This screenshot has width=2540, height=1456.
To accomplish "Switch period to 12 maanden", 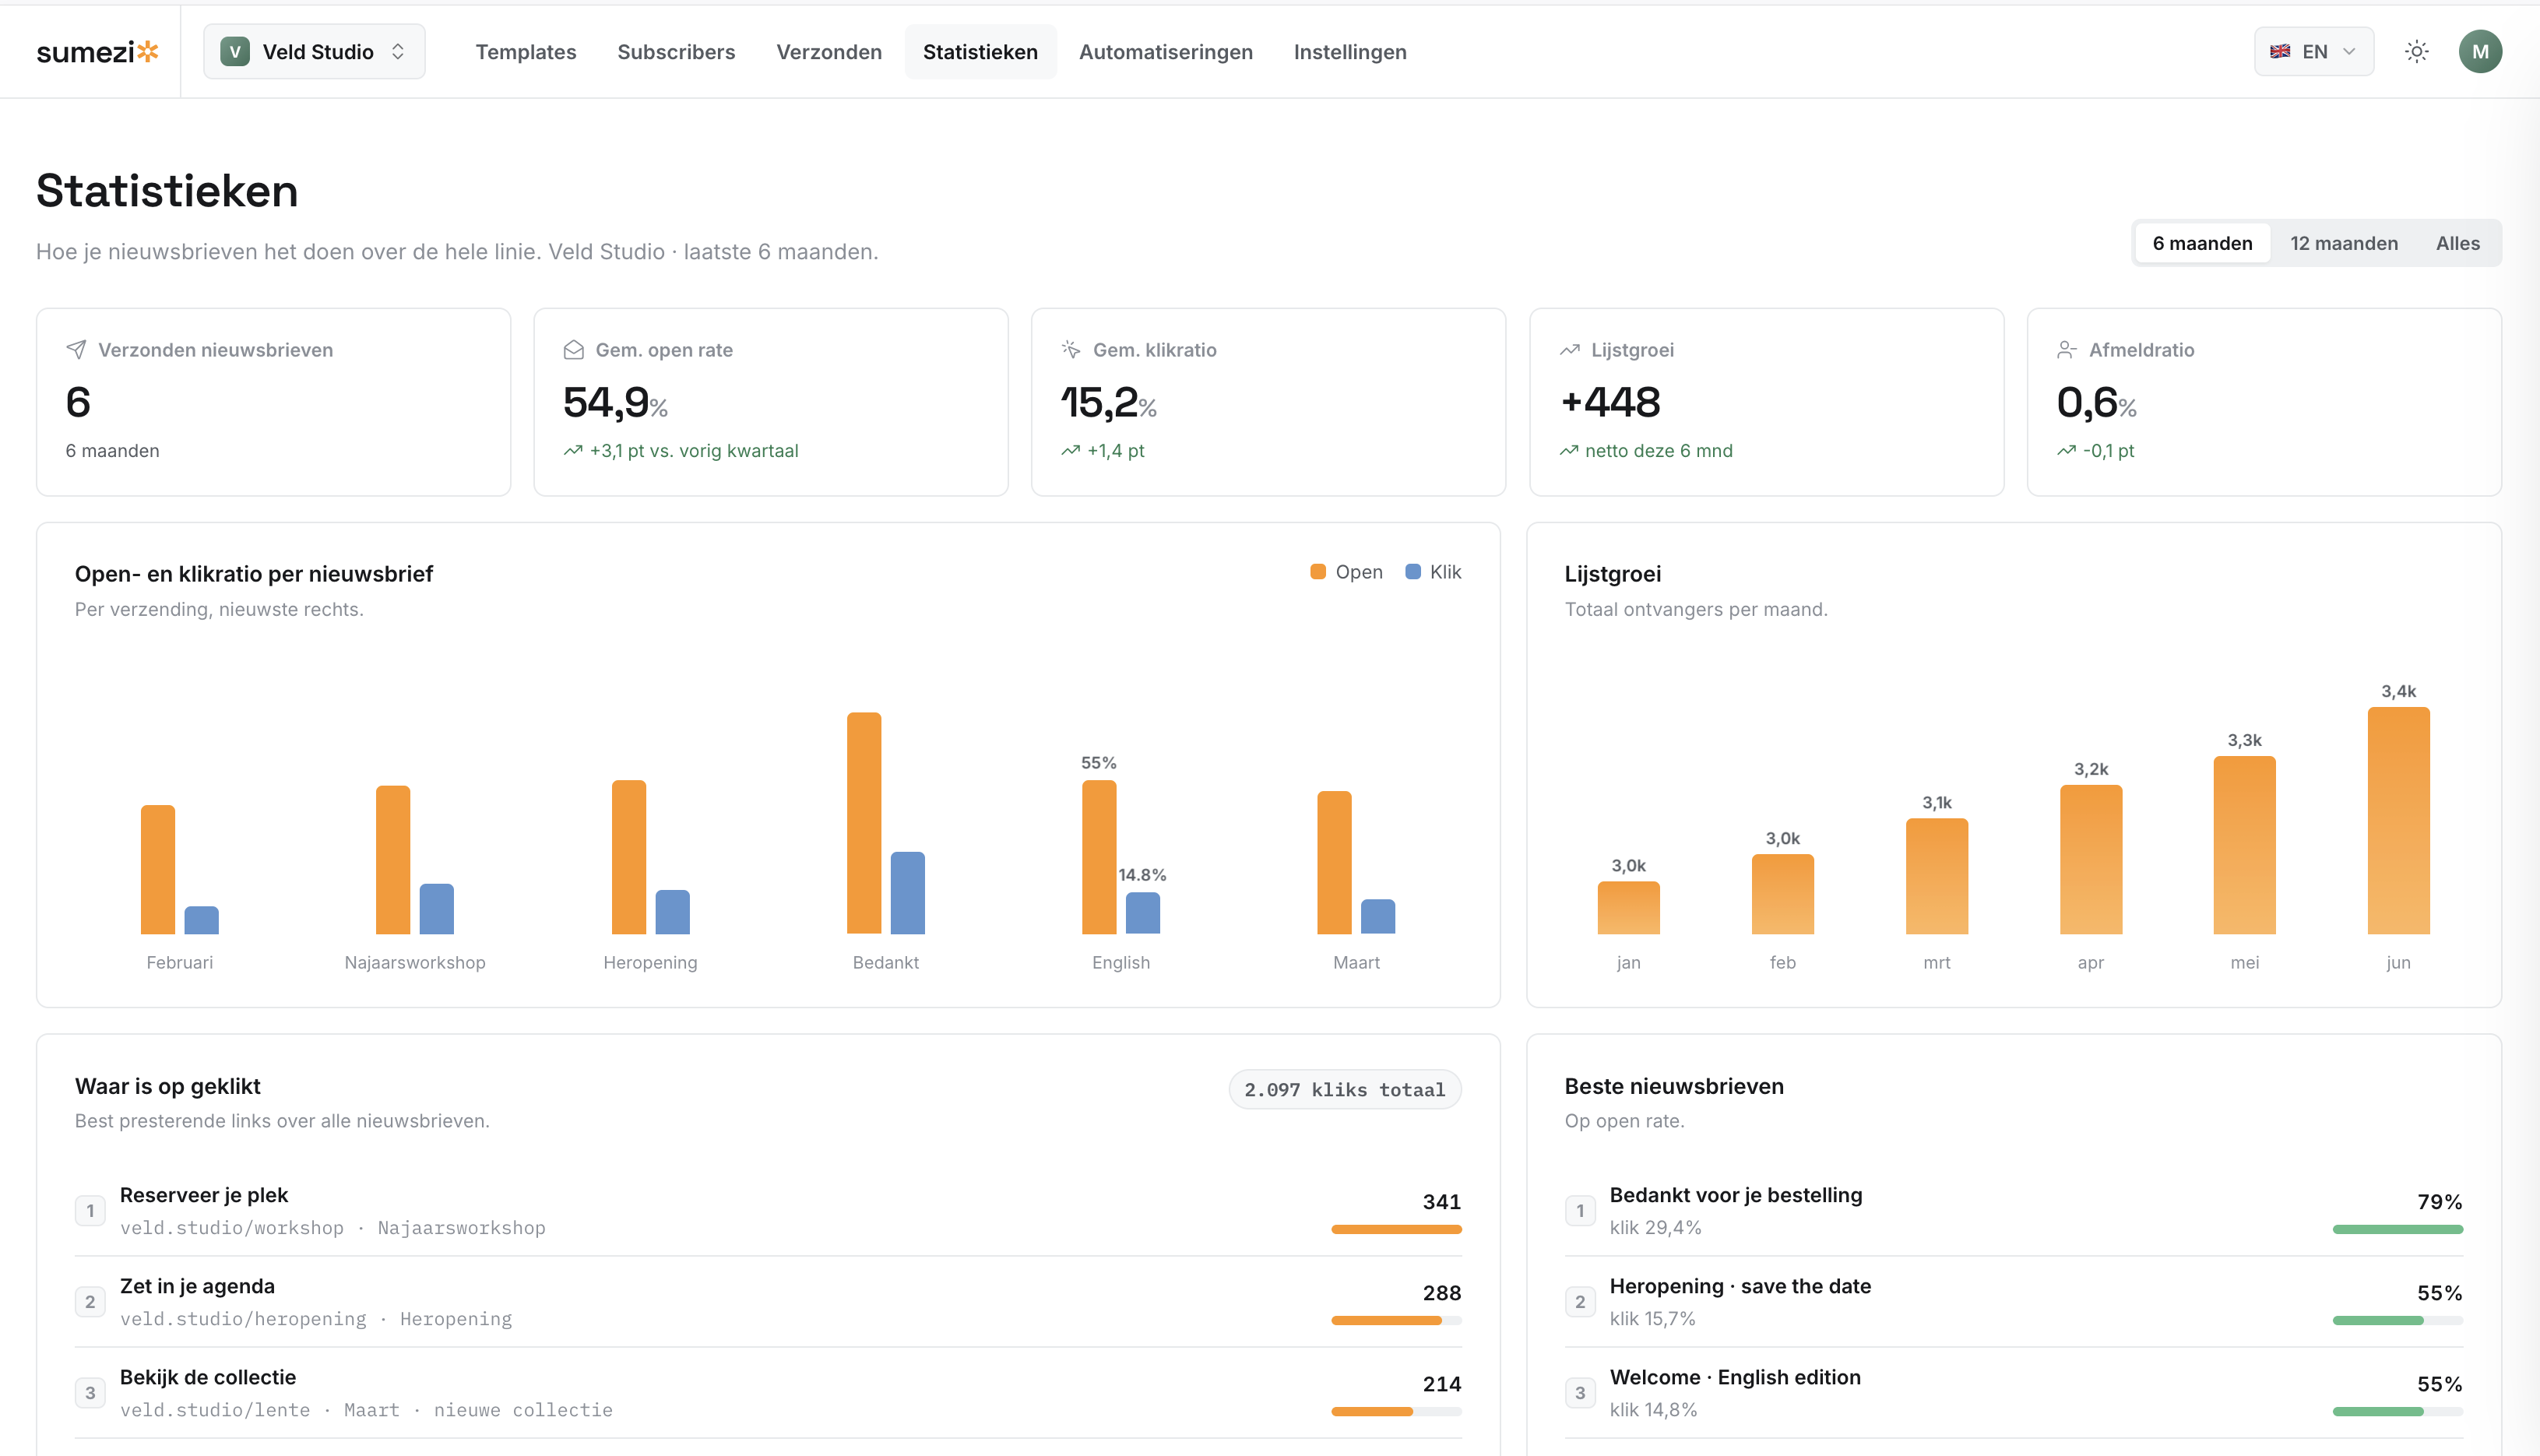I will coord(2344,243).
